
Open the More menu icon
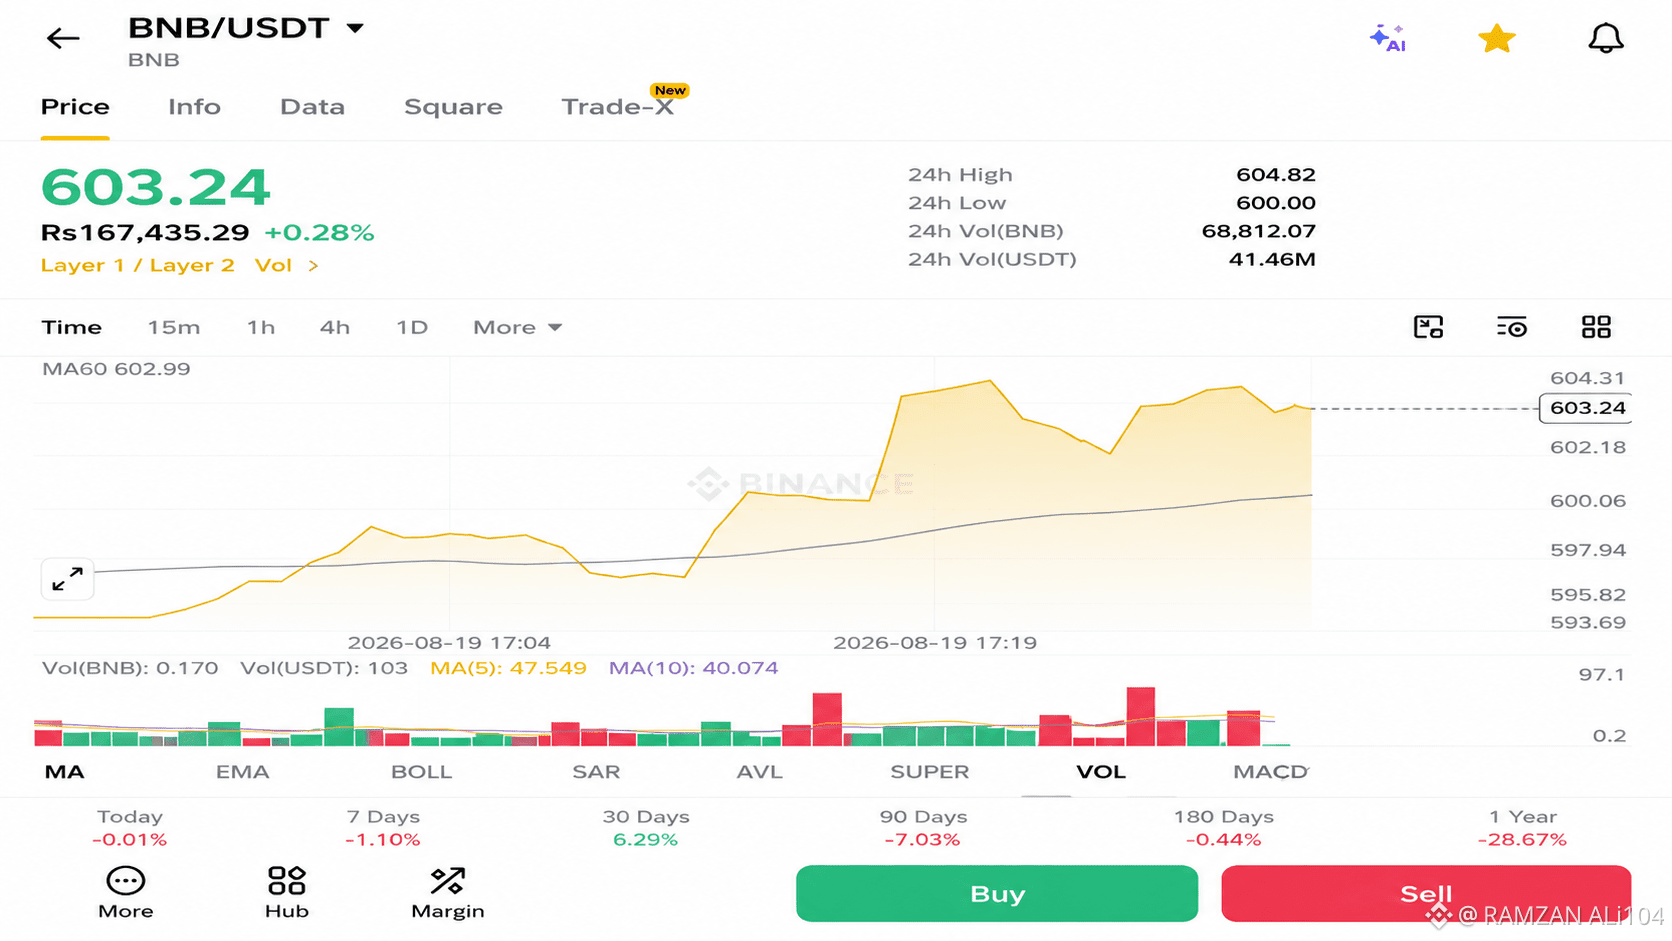(x=126, y=893)
